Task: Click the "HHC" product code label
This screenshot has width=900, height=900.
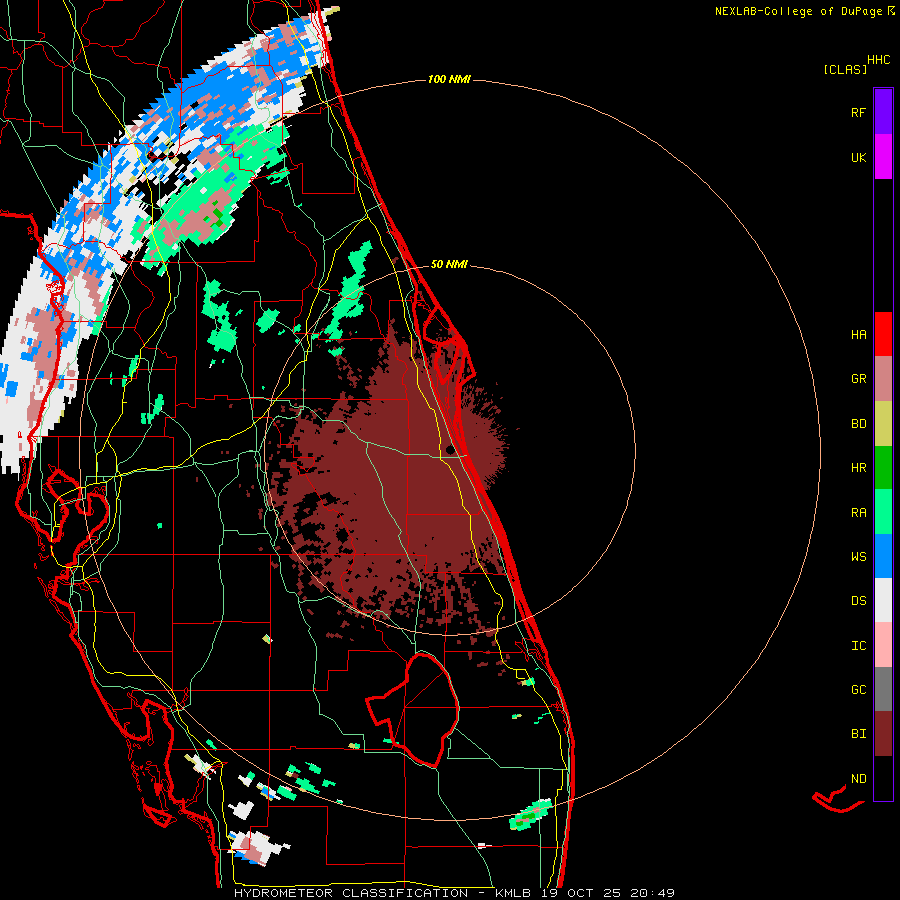Action: pos(878,60)
